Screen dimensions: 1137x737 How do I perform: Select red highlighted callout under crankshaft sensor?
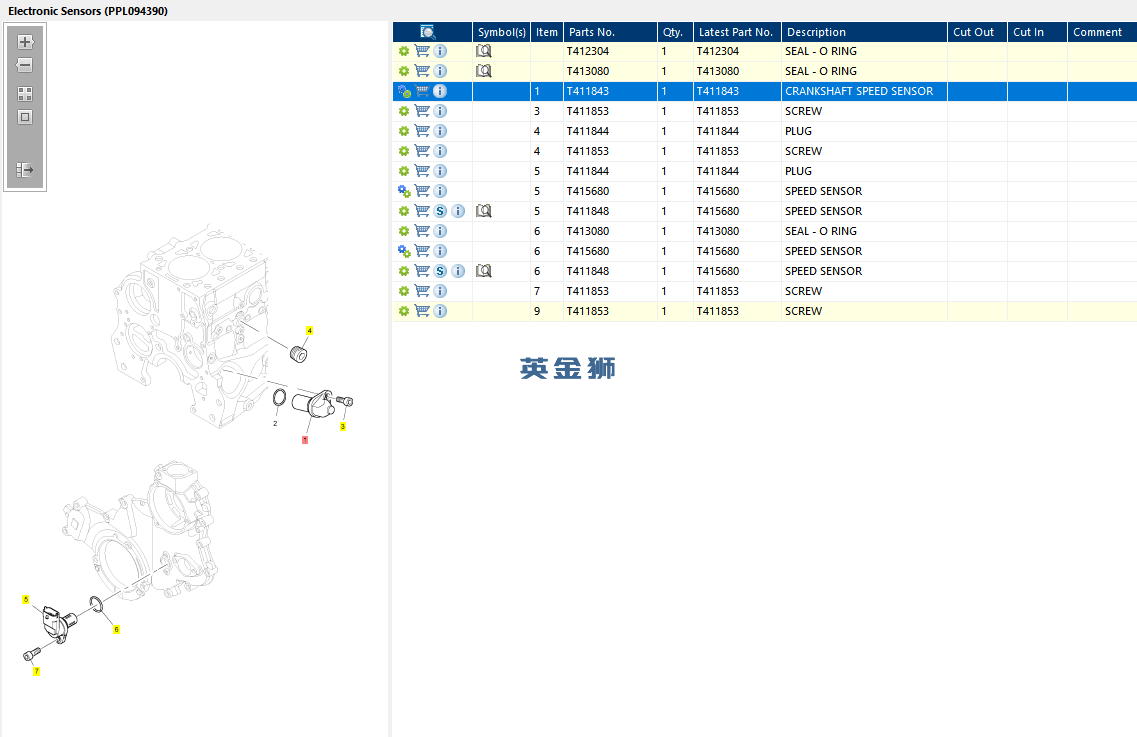(305, 440)
